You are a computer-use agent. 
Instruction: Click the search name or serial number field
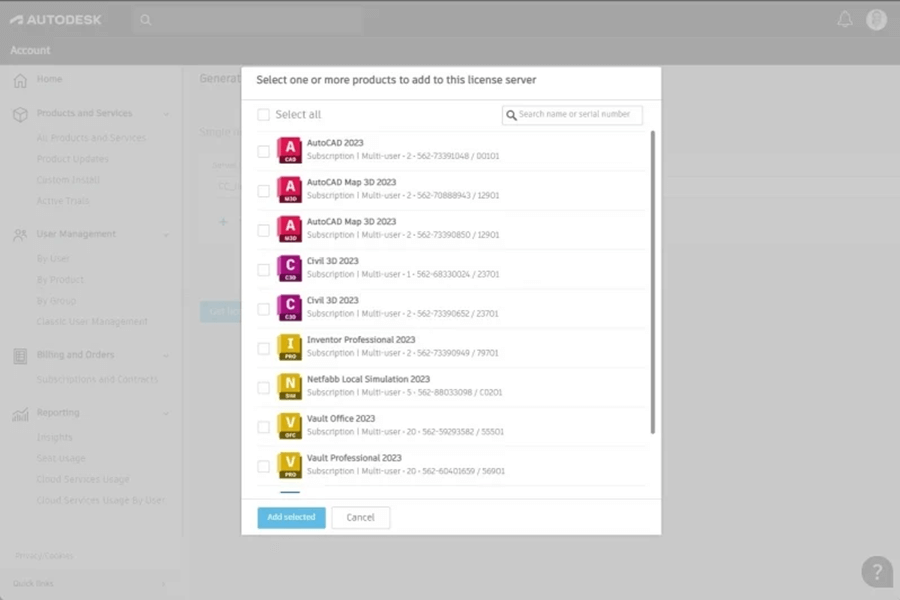[x=578, y=115]
